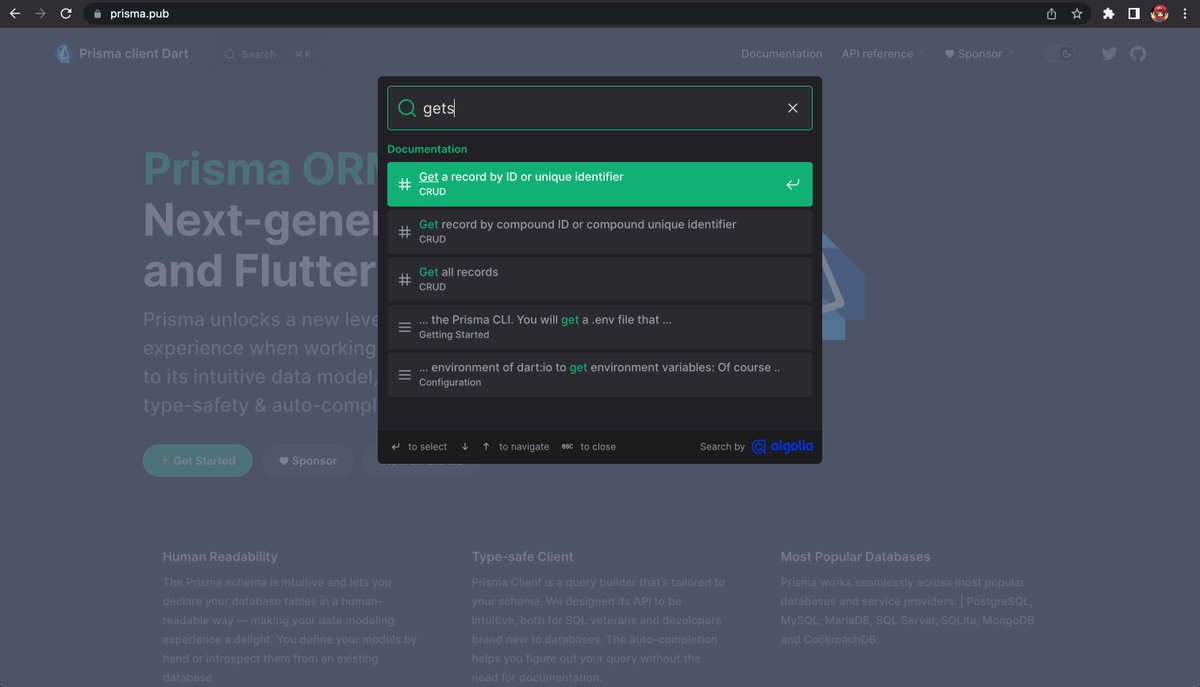The image size is (1200, 687).
Task: Open Documentation in the navbar
Action: pyautogui.click(x=782, y=54)
